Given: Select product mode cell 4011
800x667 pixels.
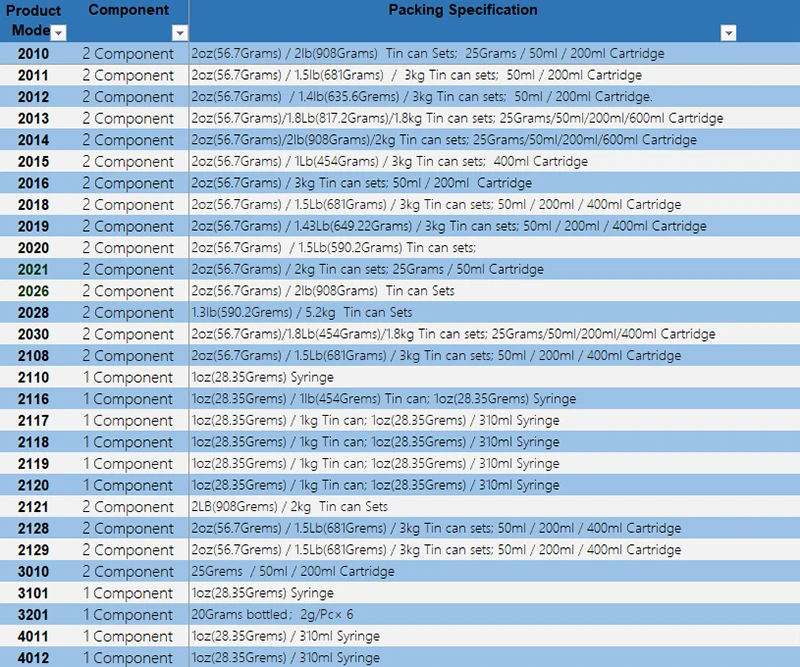Looking at the screenshot, I should 34,636.
